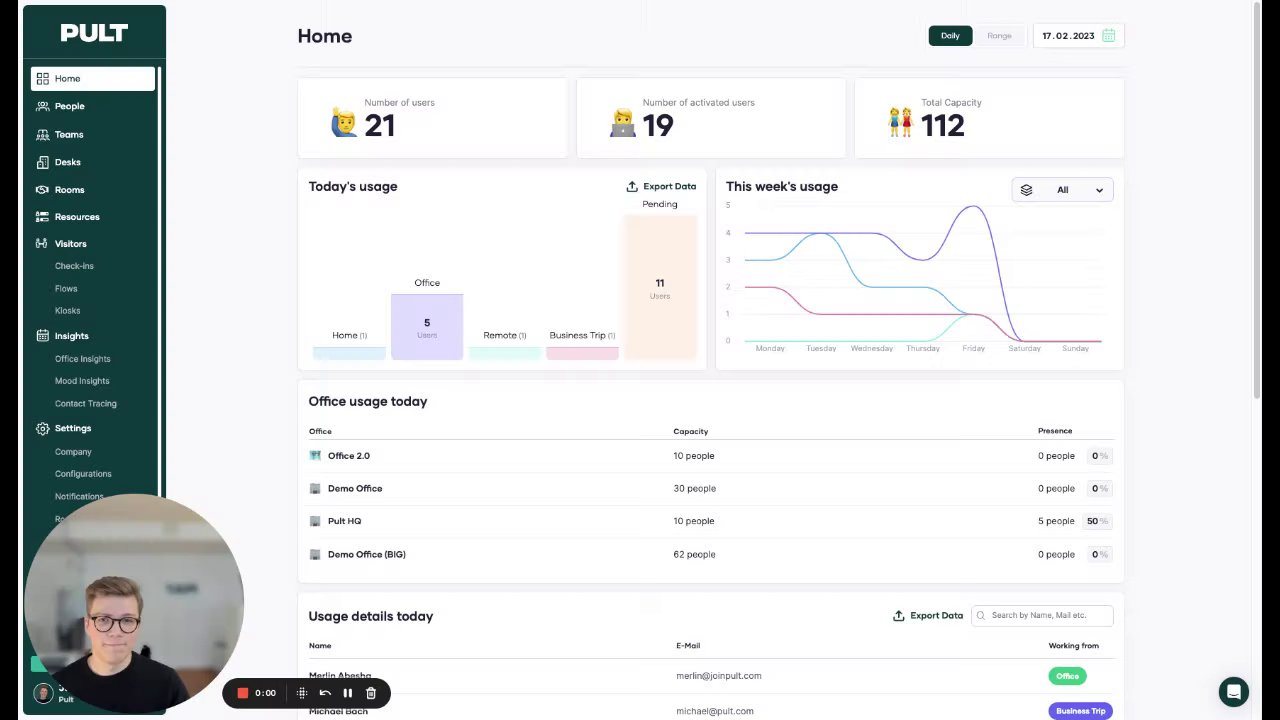Delete recording with the trash icon
Image resolution: width=1280 pixels, height=720 pixels.
(371, 693)
